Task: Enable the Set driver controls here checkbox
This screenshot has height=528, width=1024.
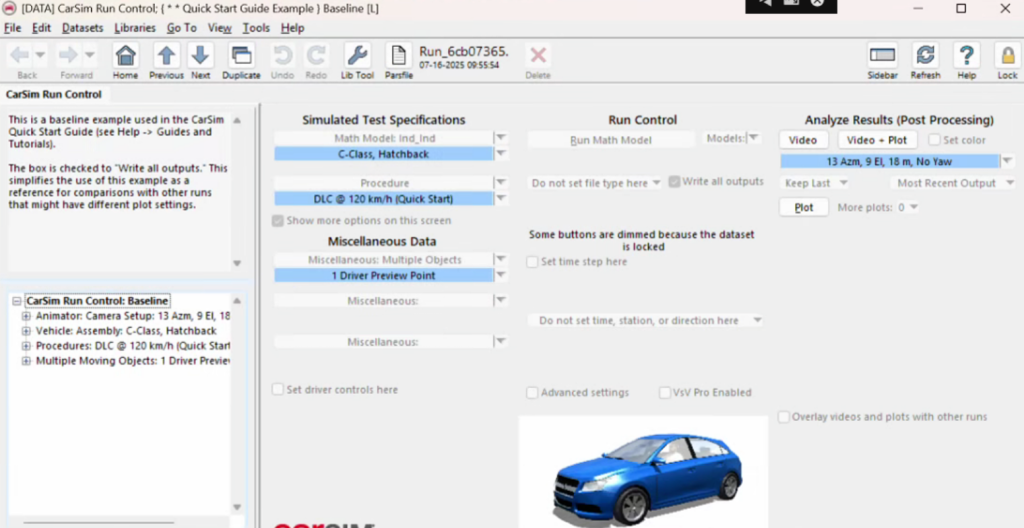Action: click(x=278, y=390)
